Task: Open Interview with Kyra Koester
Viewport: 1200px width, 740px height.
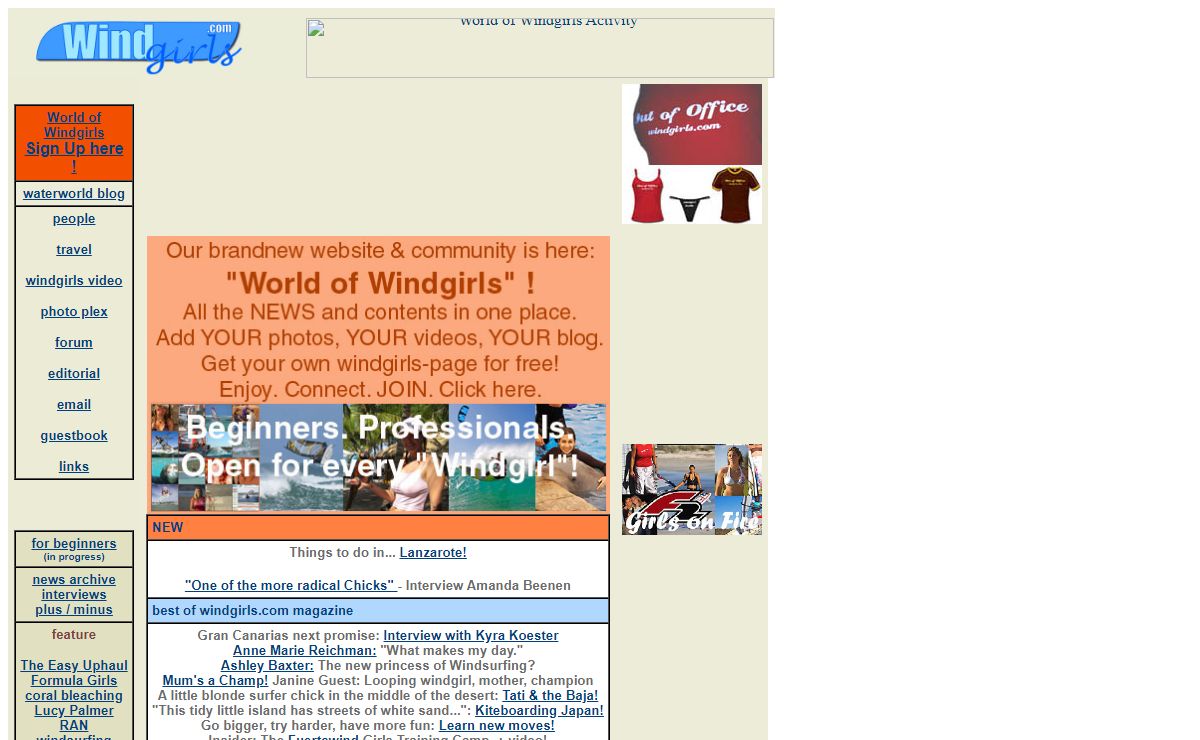Action: [x=471, y=636]
